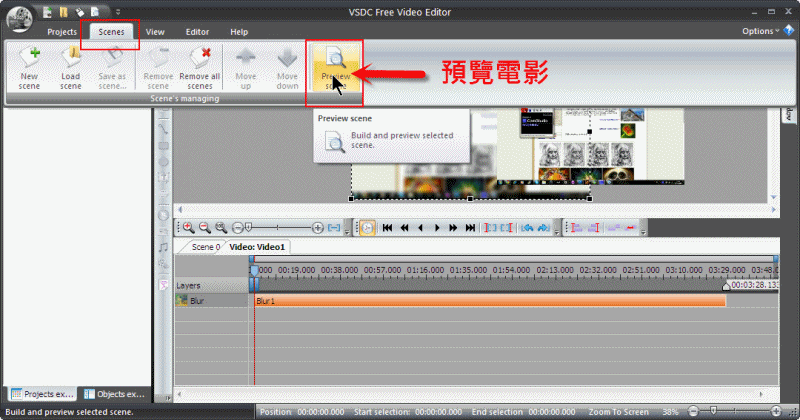Screen dimensions: 800x420
Task: Click open folder icon in quick access bar
Action: [x=64, y=12]
